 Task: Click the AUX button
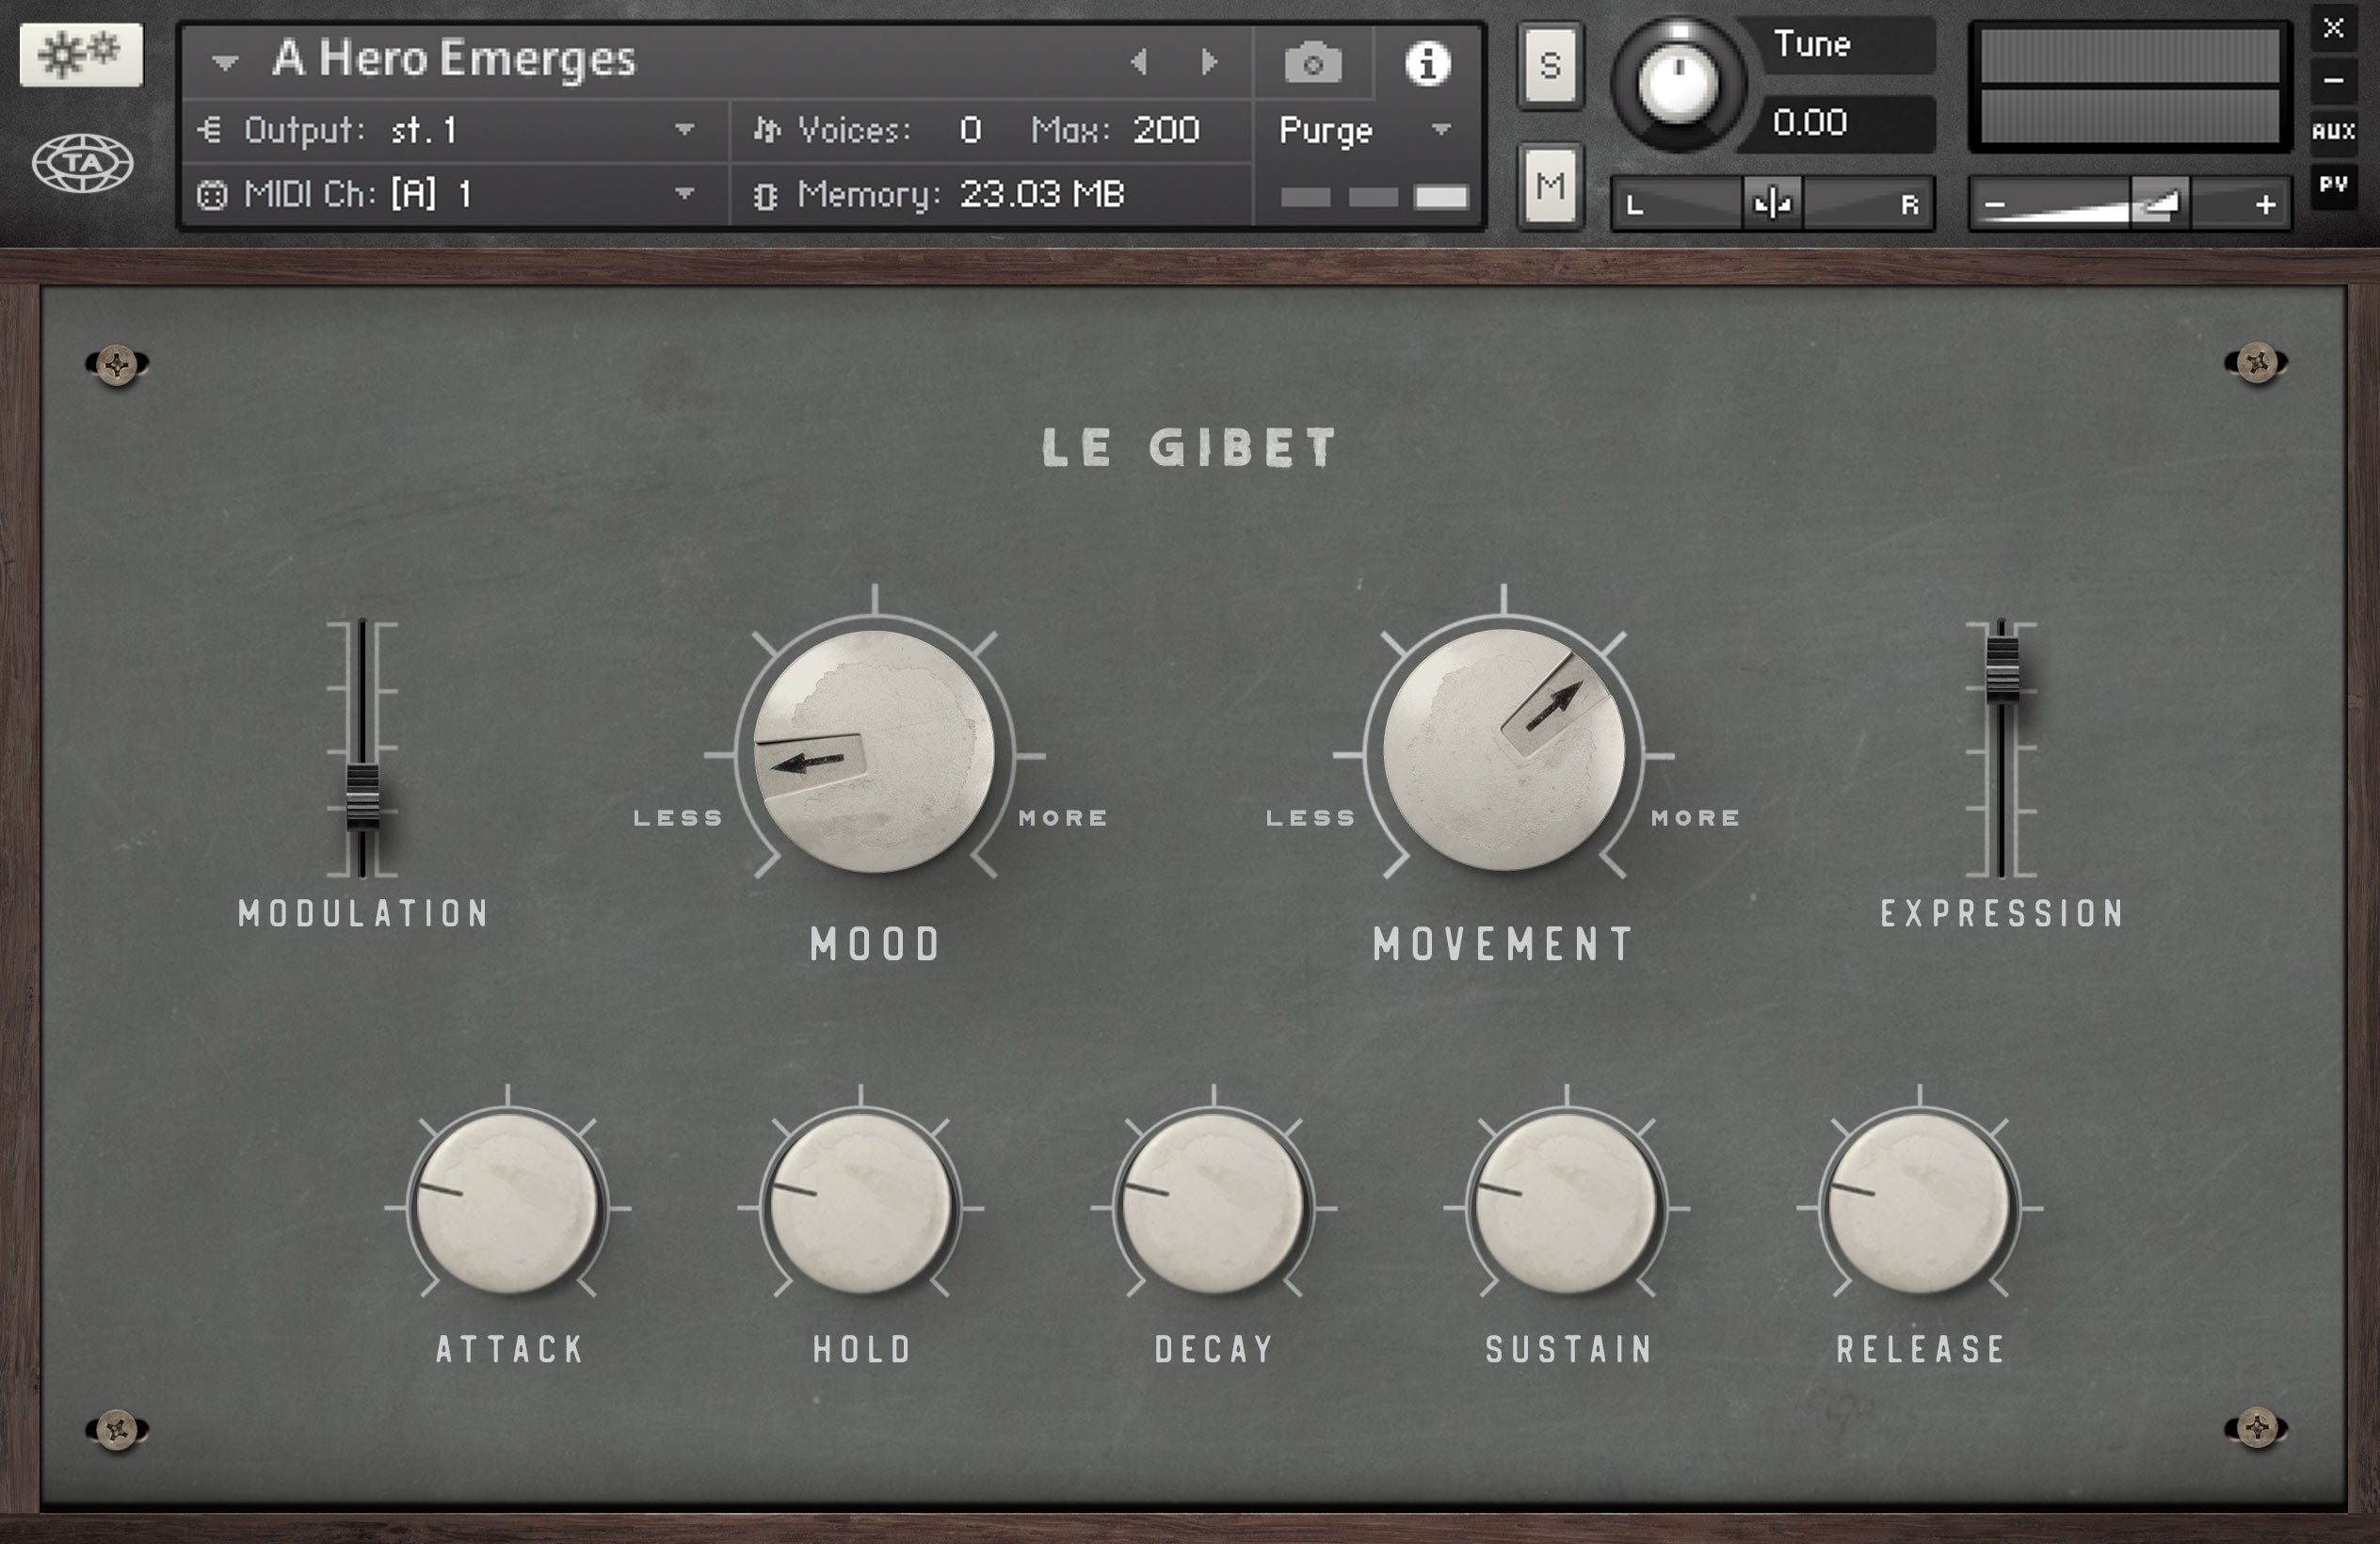pyautogui.click(x=2333, y=131)
